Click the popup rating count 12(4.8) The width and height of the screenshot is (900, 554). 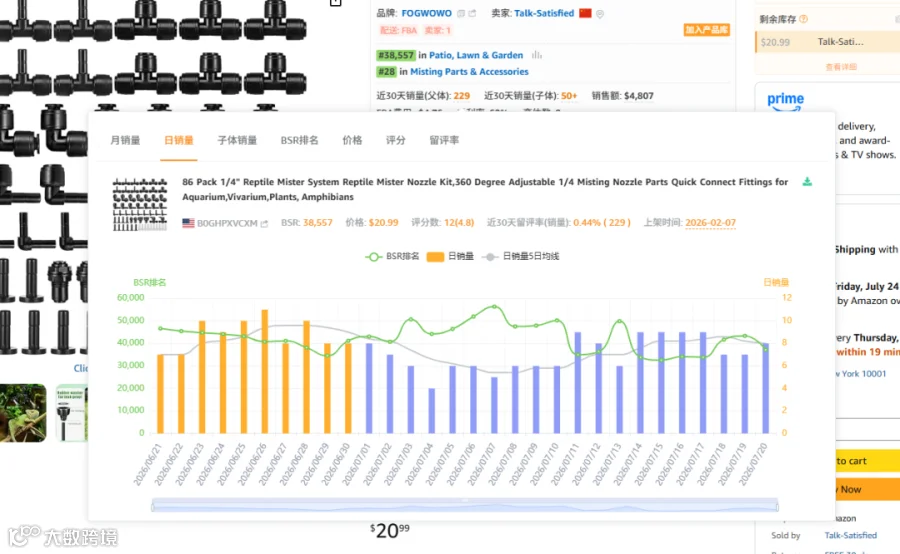[x=459, y=223]
